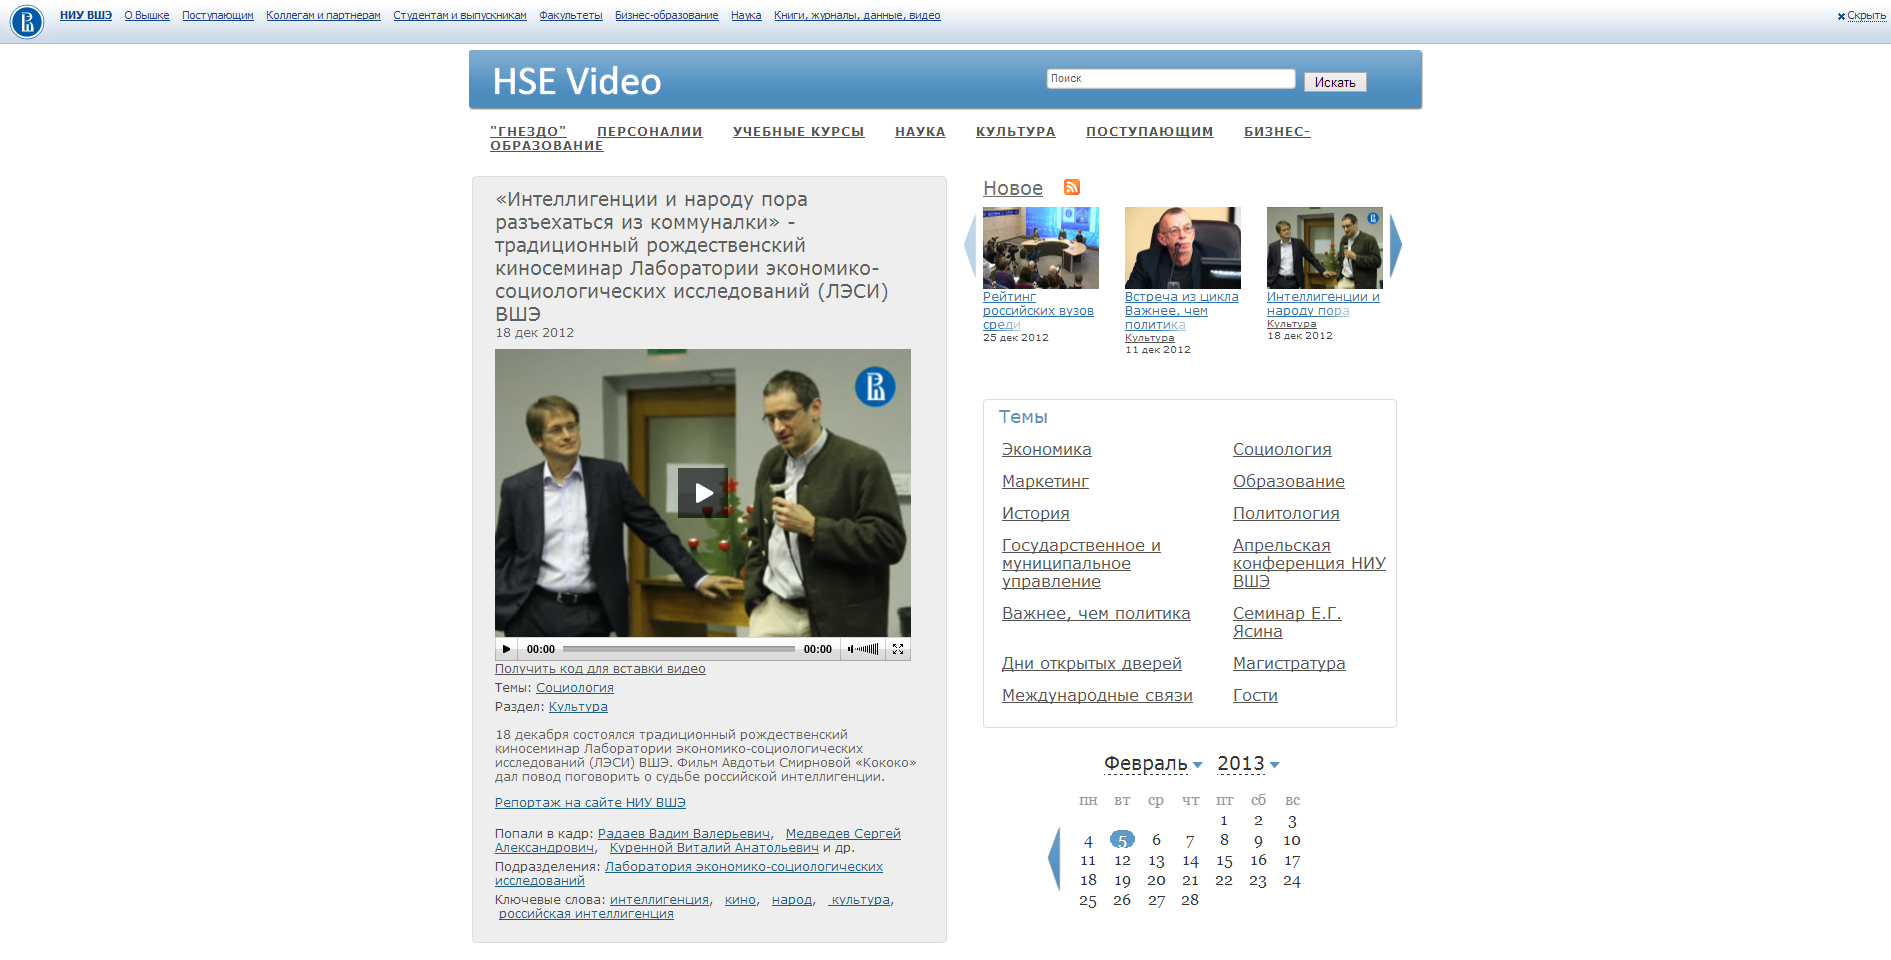
Task: Play the video with the center play button
Action: (x=703, y=492)
